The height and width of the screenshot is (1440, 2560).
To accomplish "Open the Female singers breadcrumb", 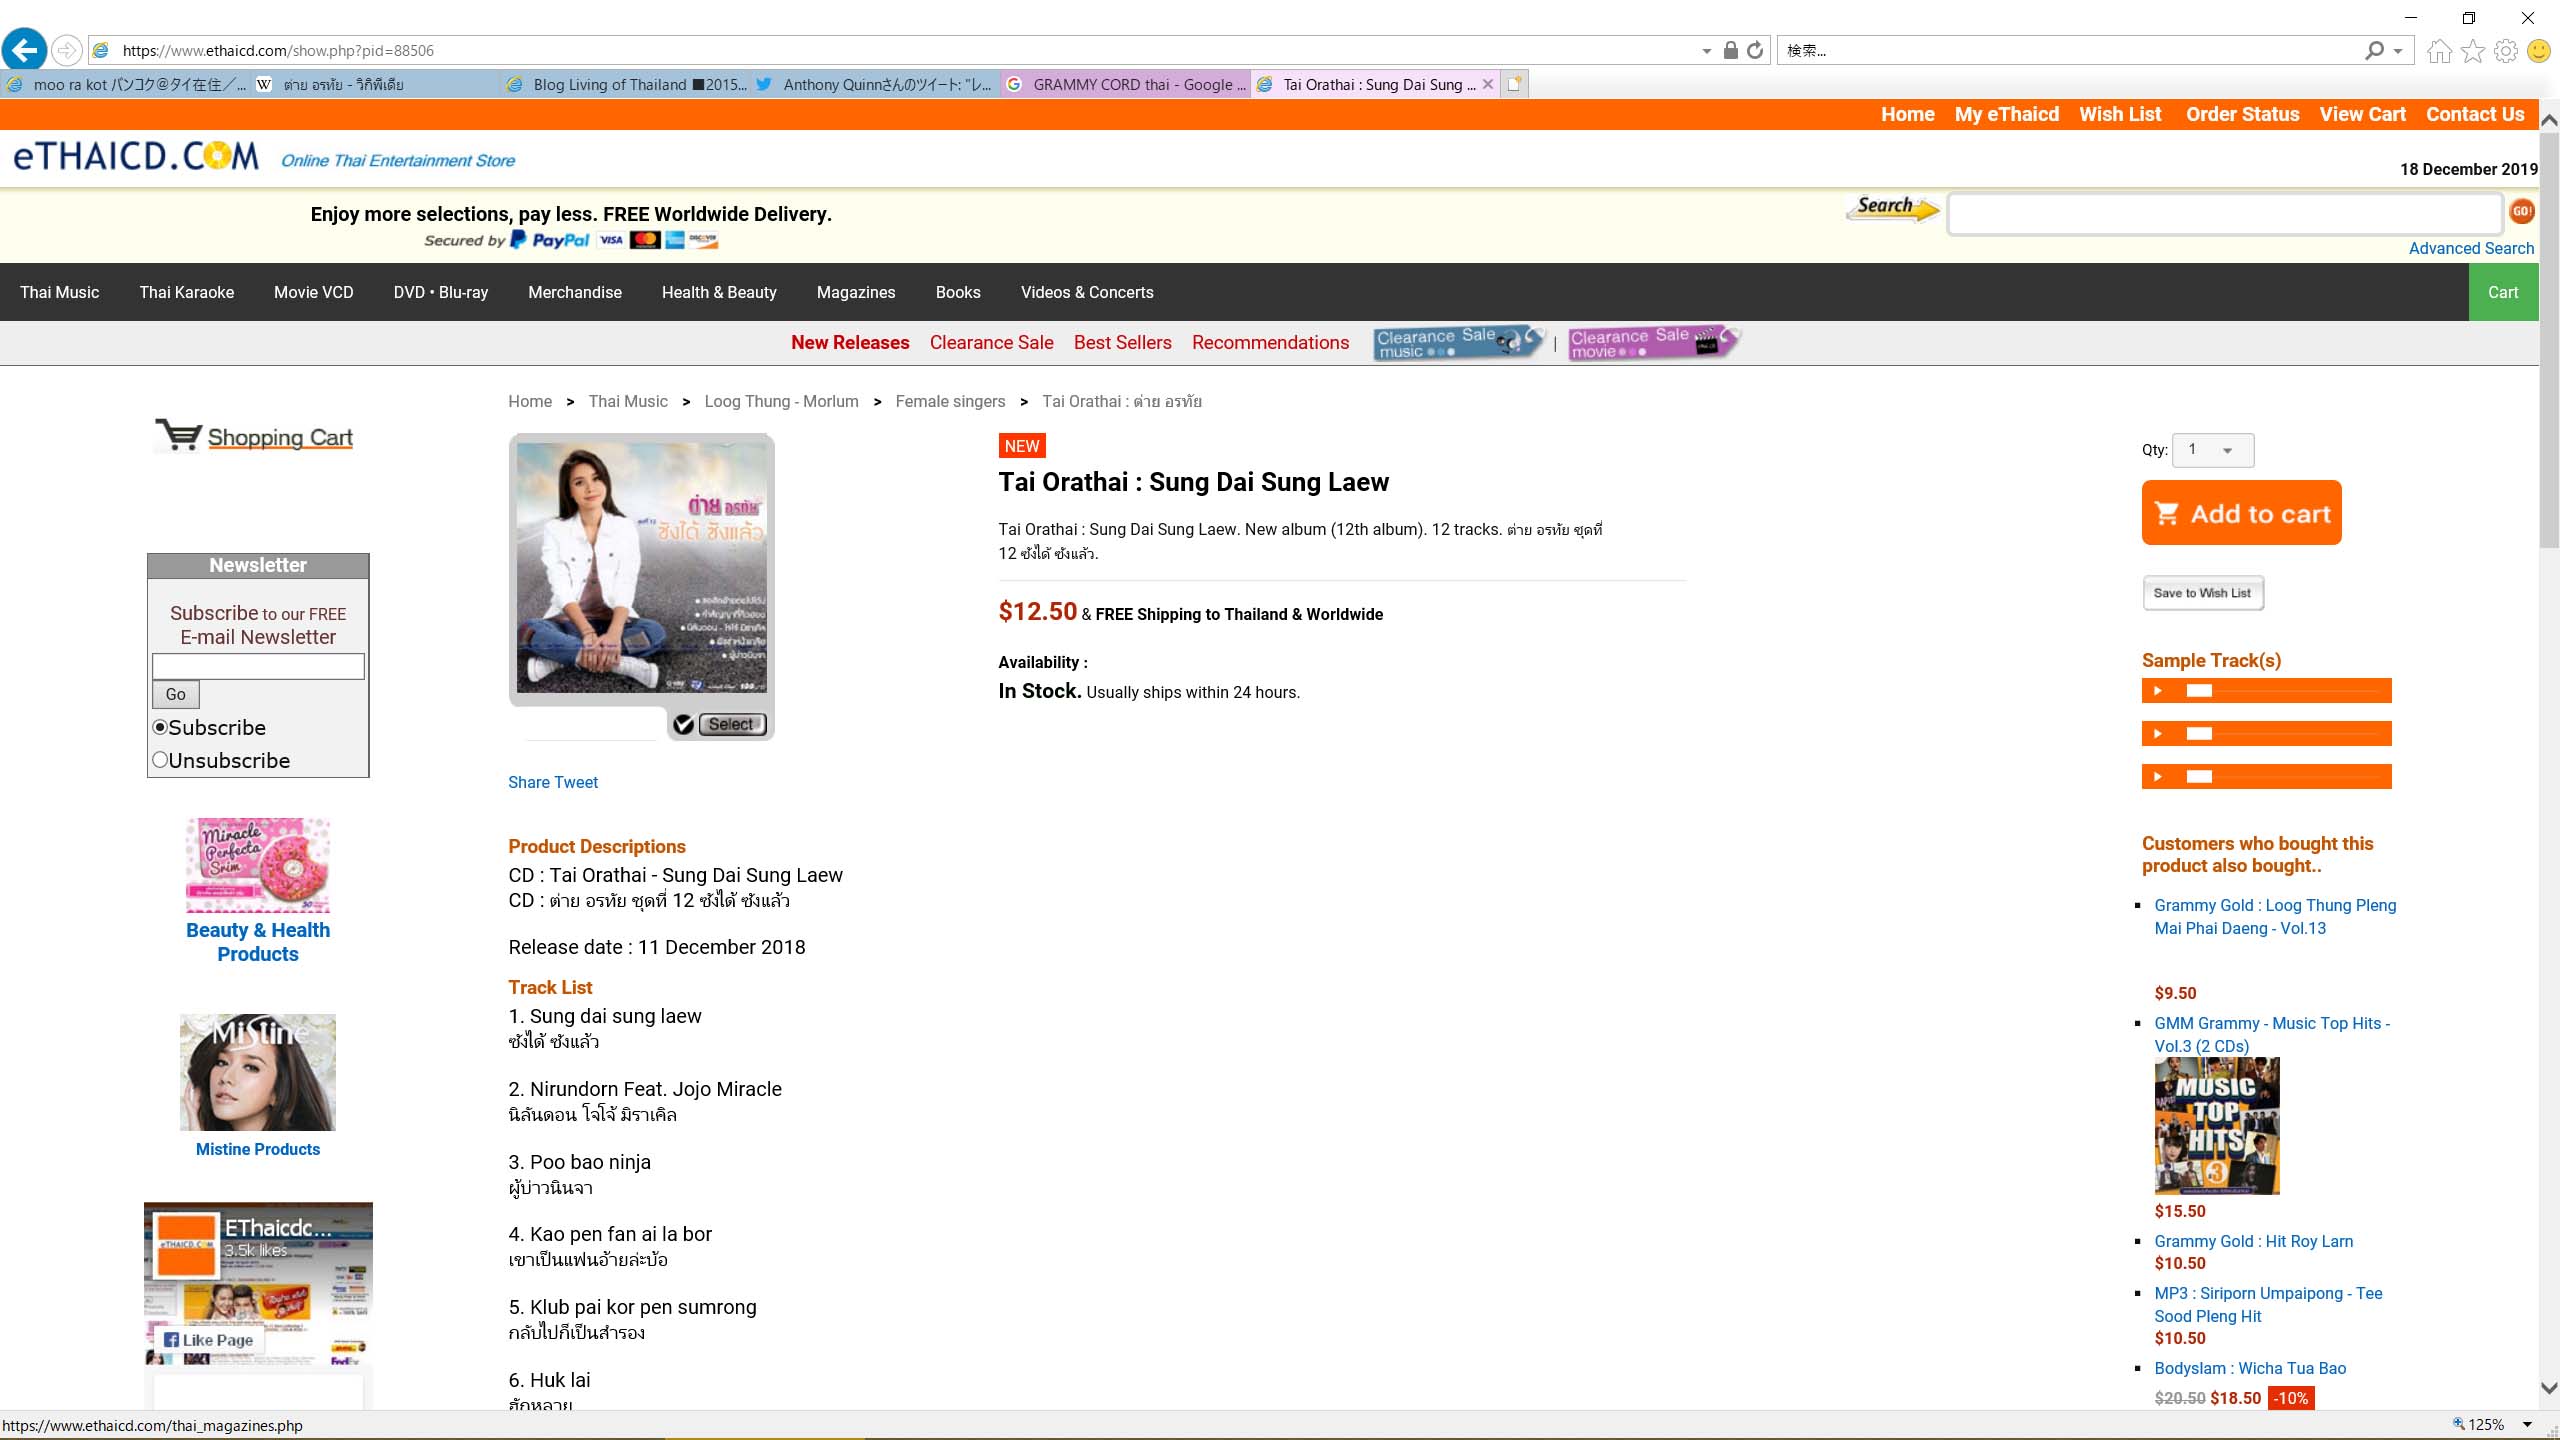I will coord(950,401).
